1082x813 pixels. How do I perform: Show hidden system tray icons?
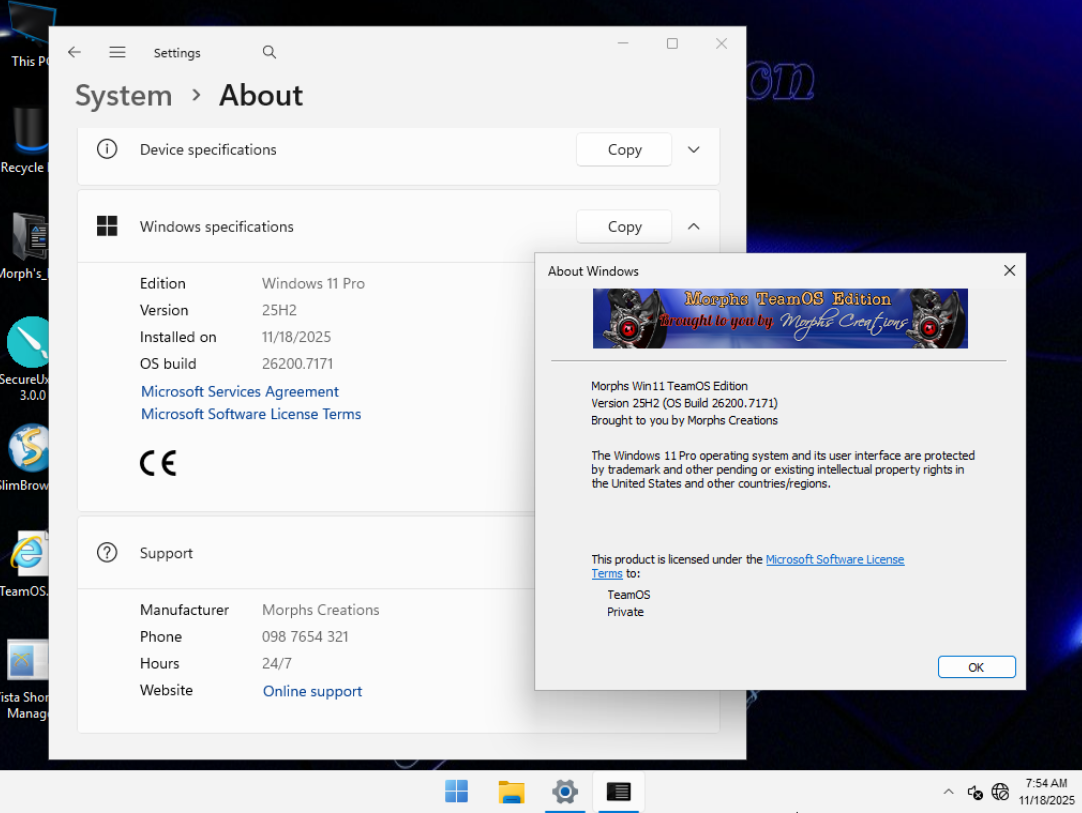[948, 792]
